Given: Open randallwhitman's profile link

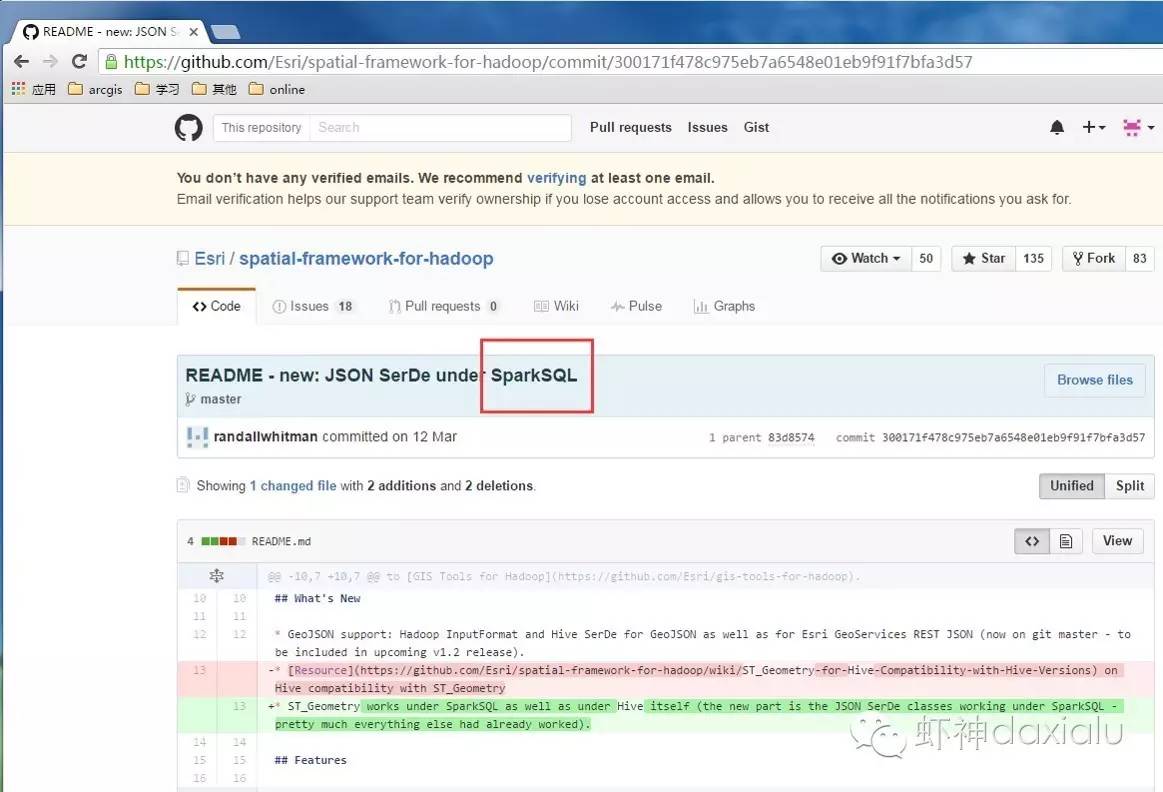Looking at the screenshot, I should click(266, 437).
